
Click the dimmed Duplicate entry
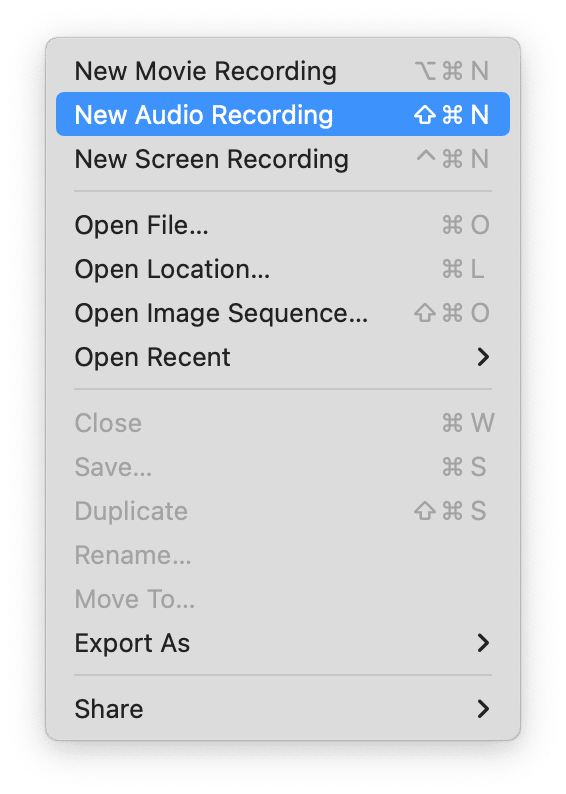(282, 511)
